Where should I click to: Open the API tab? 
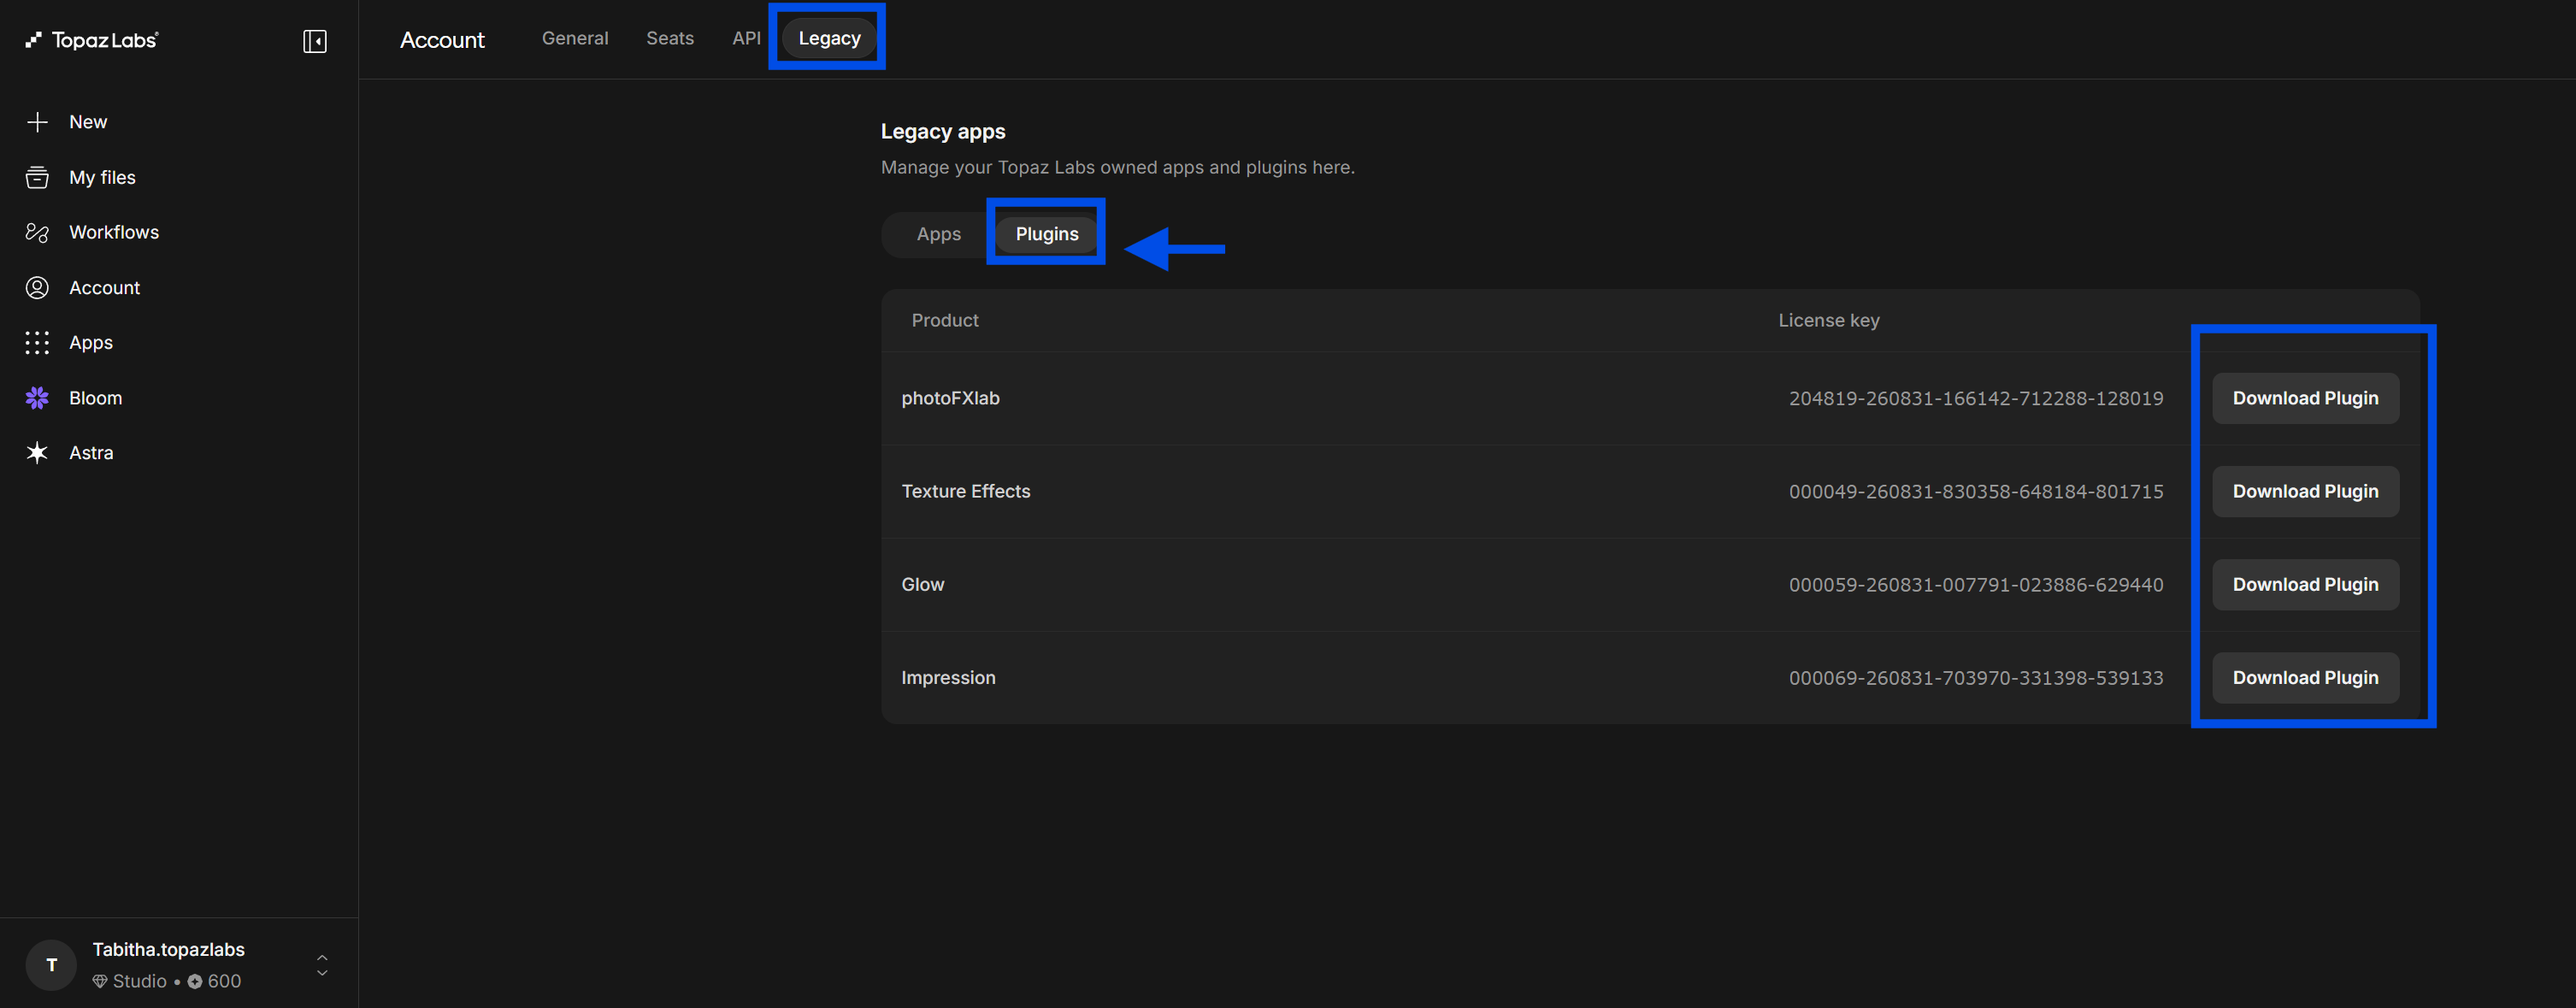[746, 38]
